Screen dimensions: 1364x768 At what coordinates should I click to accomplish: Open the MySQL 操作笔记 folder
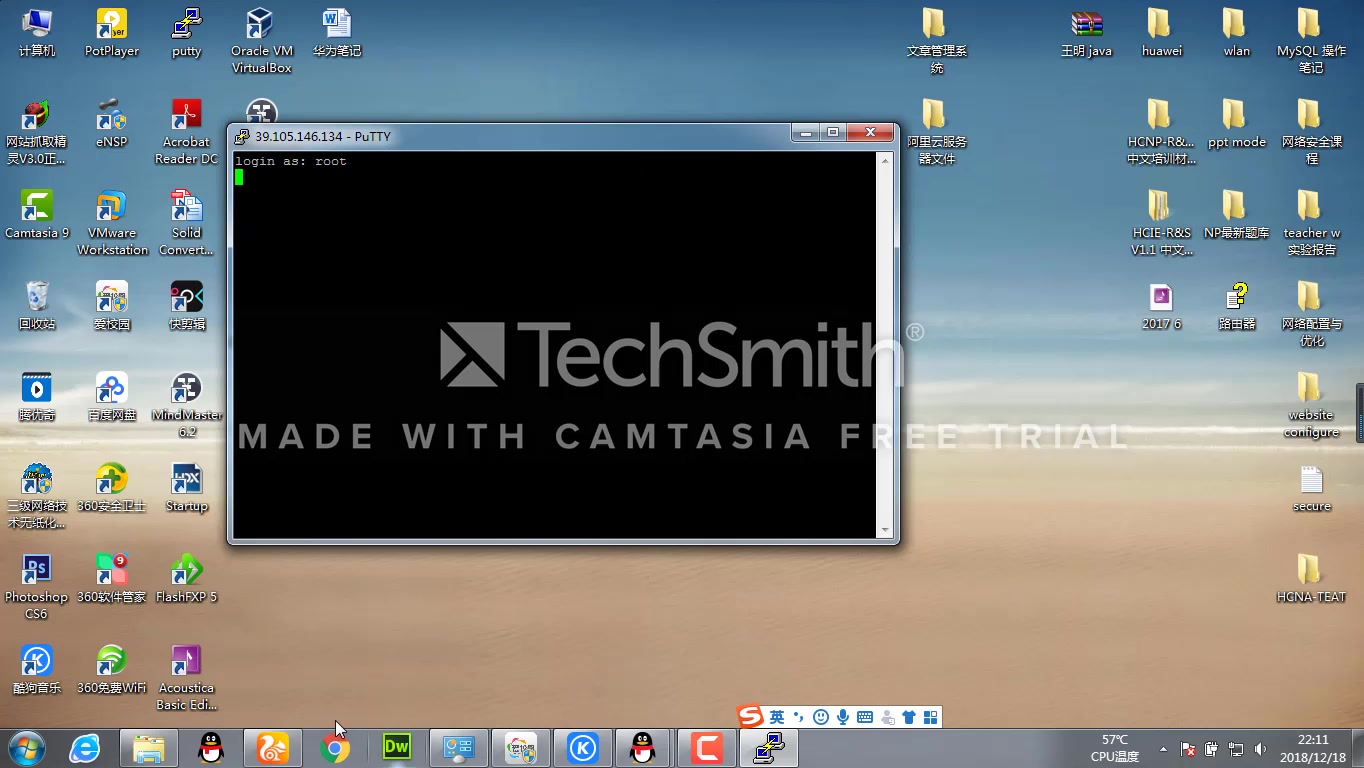(1311, 40)
